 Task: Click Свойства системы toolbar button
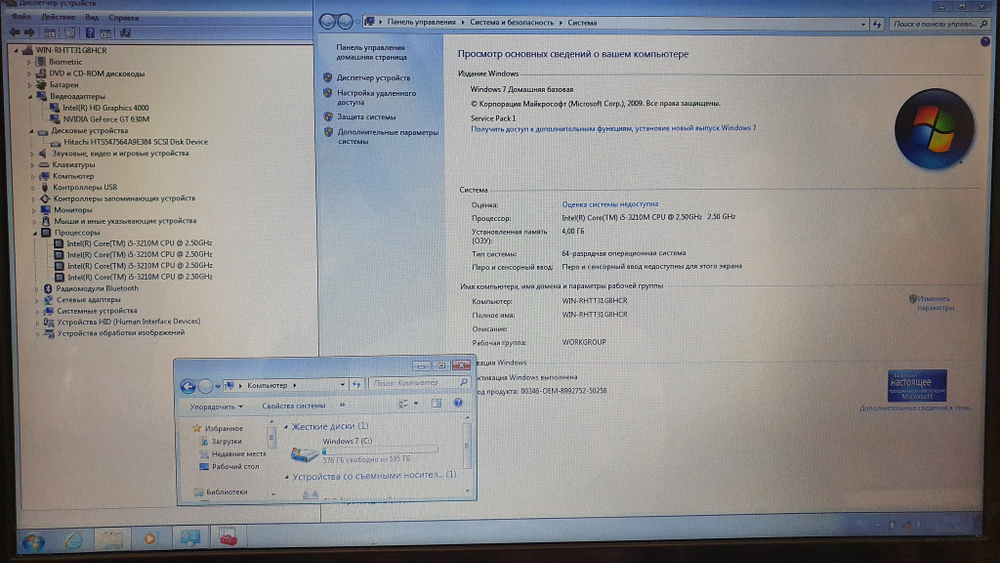293,406
